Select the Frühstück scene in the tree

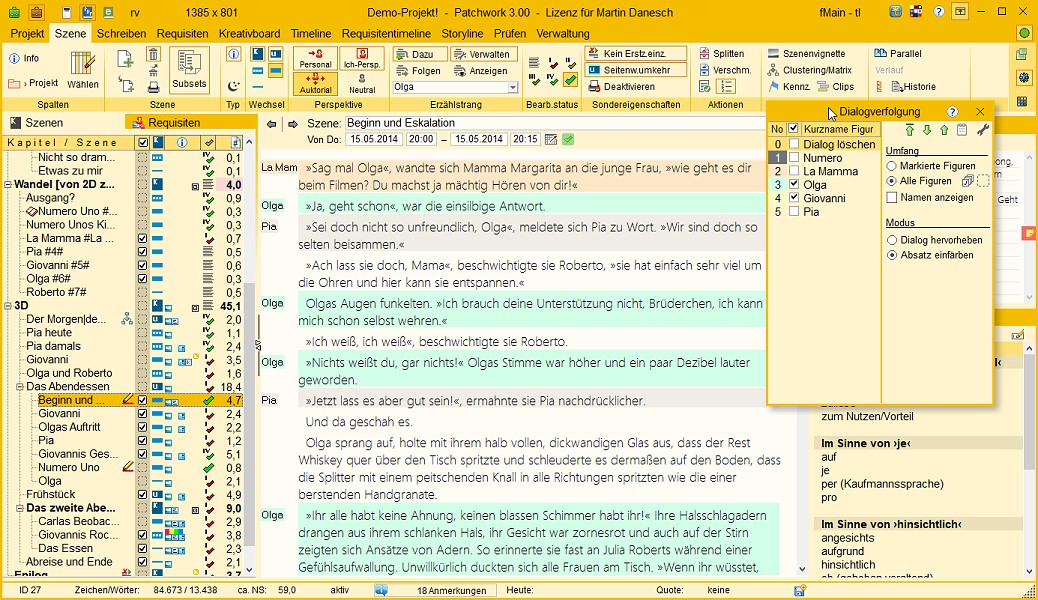point(50,495)
